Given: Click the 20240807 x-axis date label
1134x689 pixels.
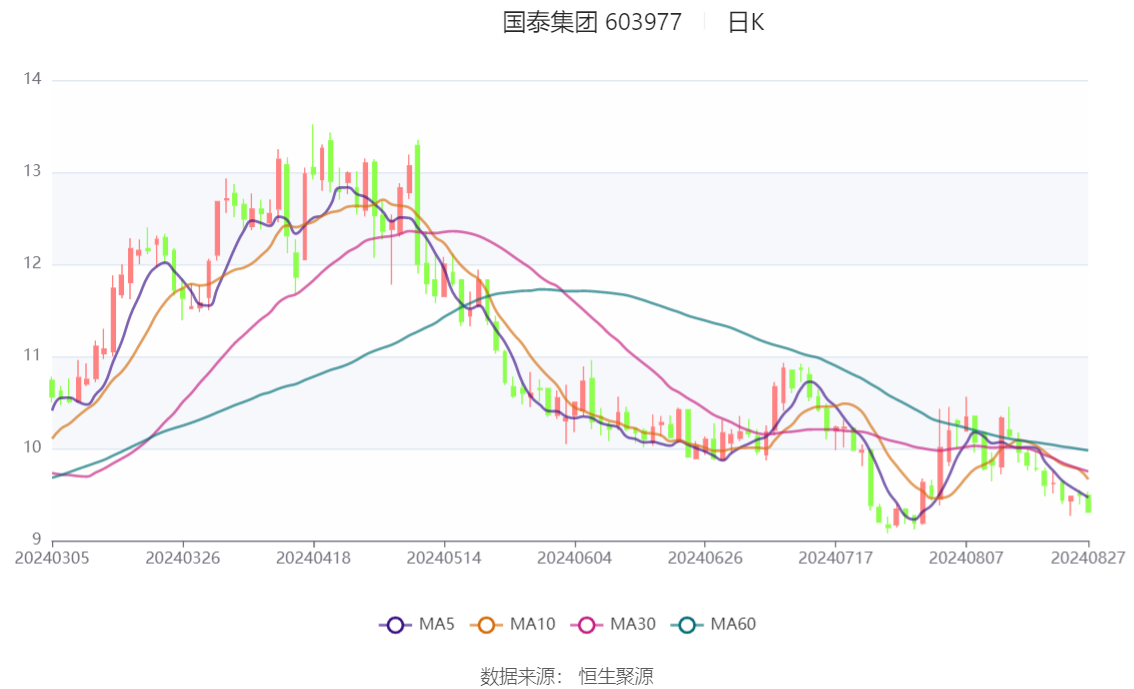Looking at the screenshot, I should 966,558.
